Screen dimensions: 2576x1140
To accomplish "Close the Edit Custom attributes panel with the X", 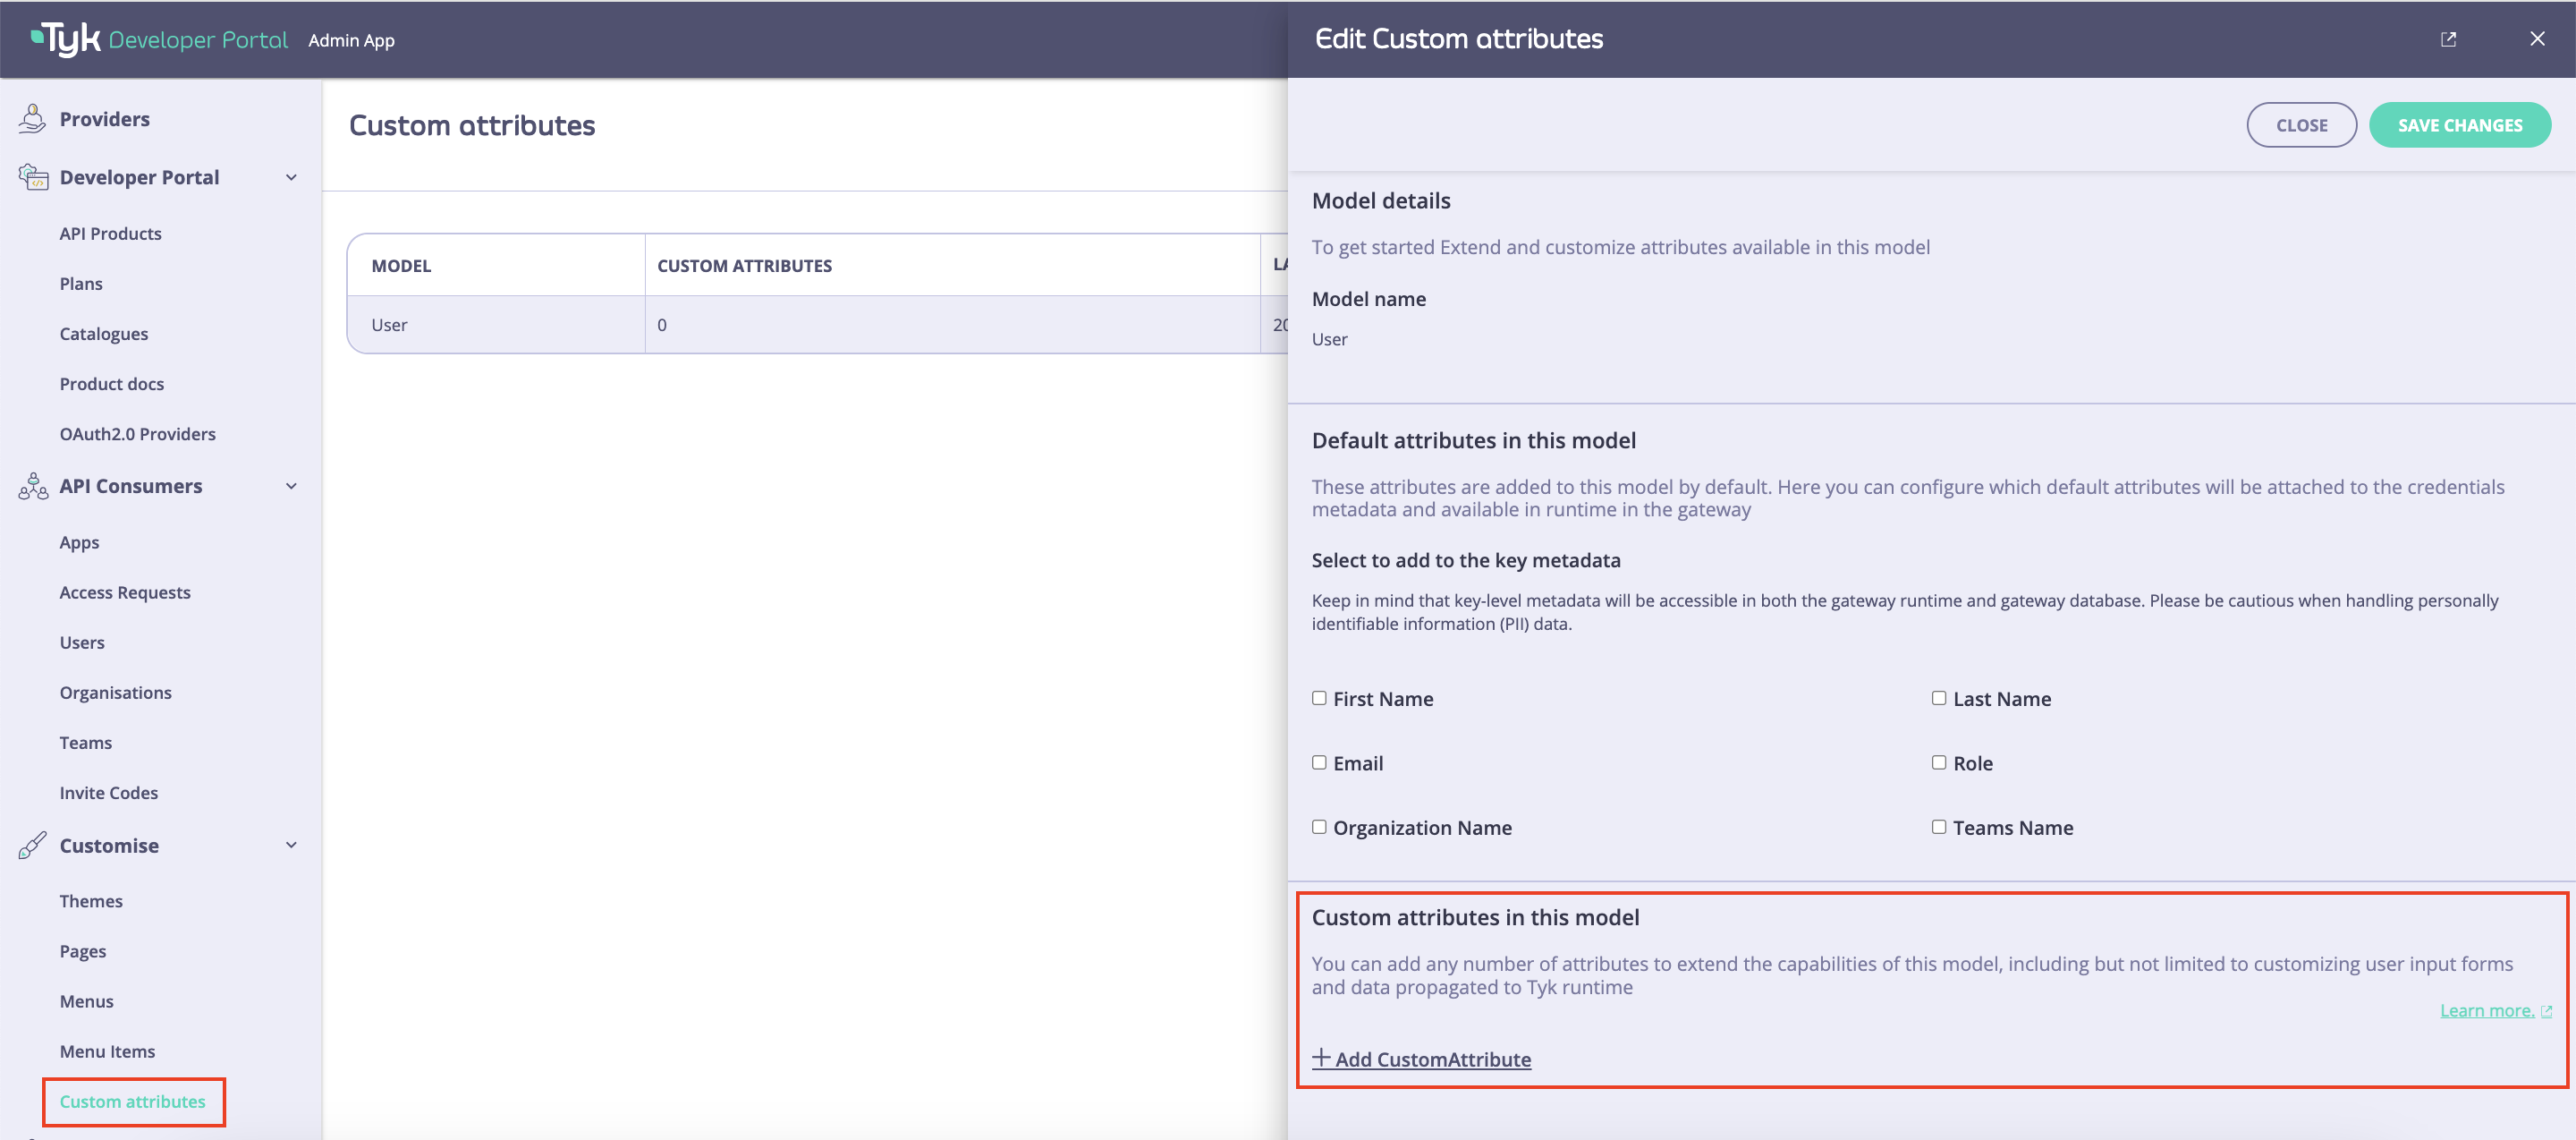I will 2537,38.
